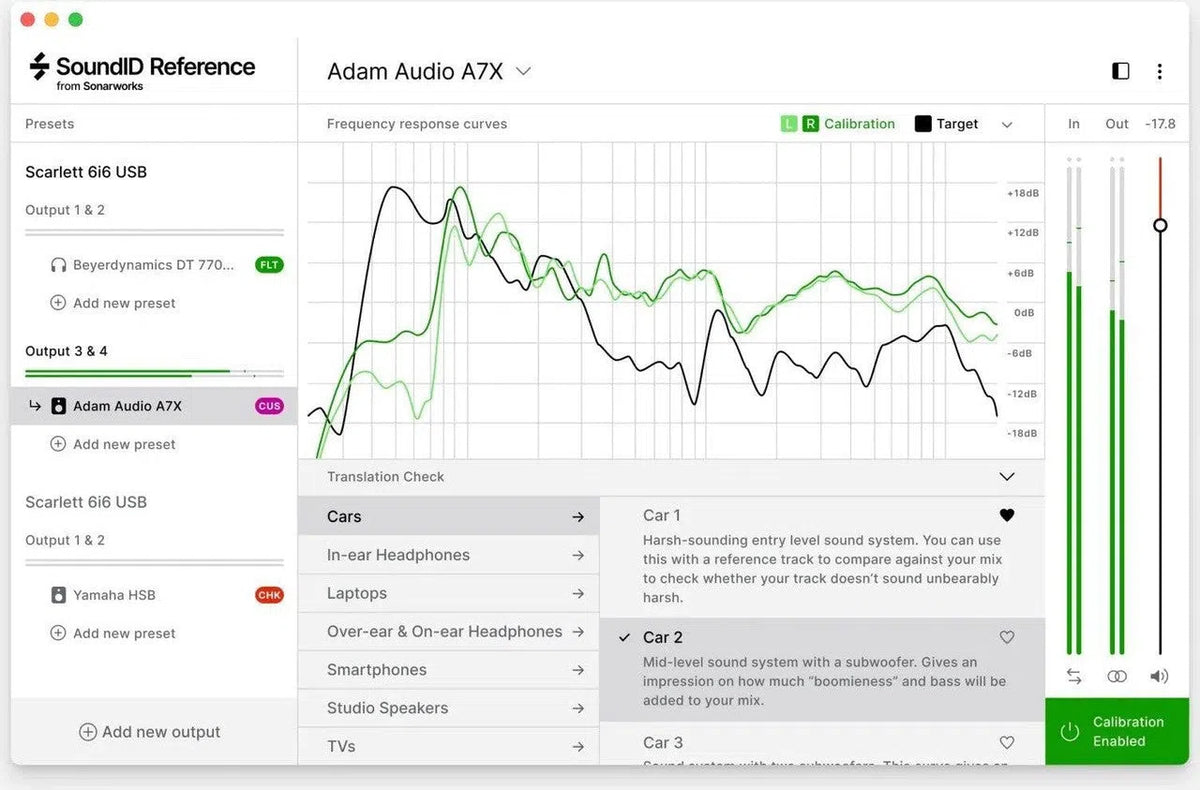Click the speaker icon beside Adam Audio A7X

[x=58, y=405]
